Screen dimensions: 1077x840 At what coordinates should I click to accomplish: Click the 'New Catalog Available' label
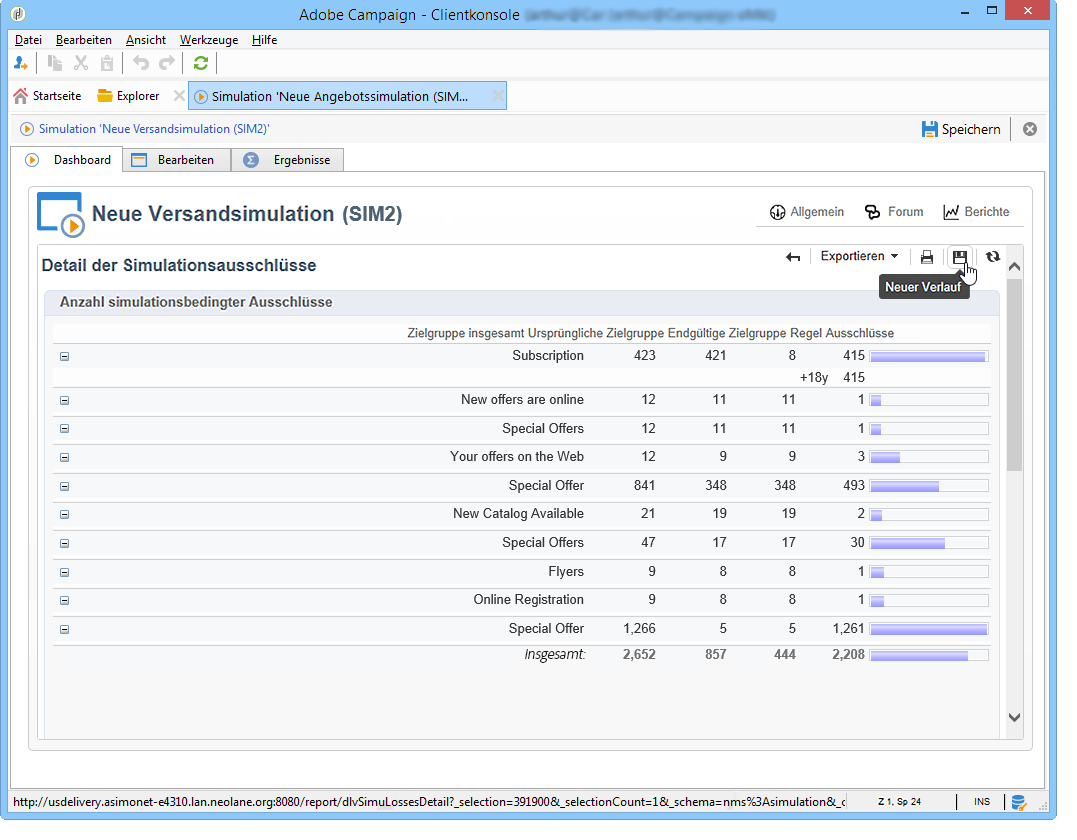point(518,514)
